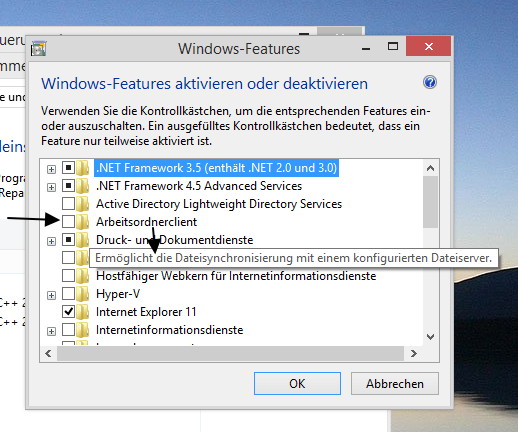Expand the Hyper-V tree node
Image resolution: width=518 pixels, height=432 pixels.
click(x=51, y=295)
